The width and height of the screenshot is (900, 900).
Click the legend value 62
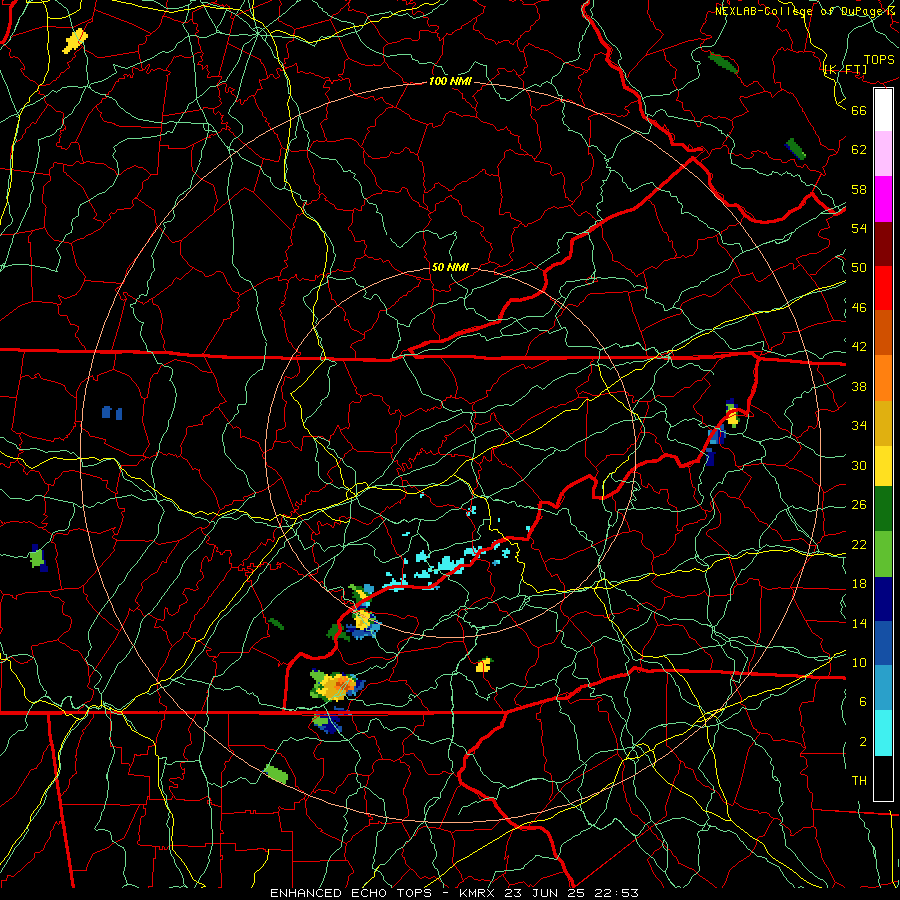(x=859, y=149)
